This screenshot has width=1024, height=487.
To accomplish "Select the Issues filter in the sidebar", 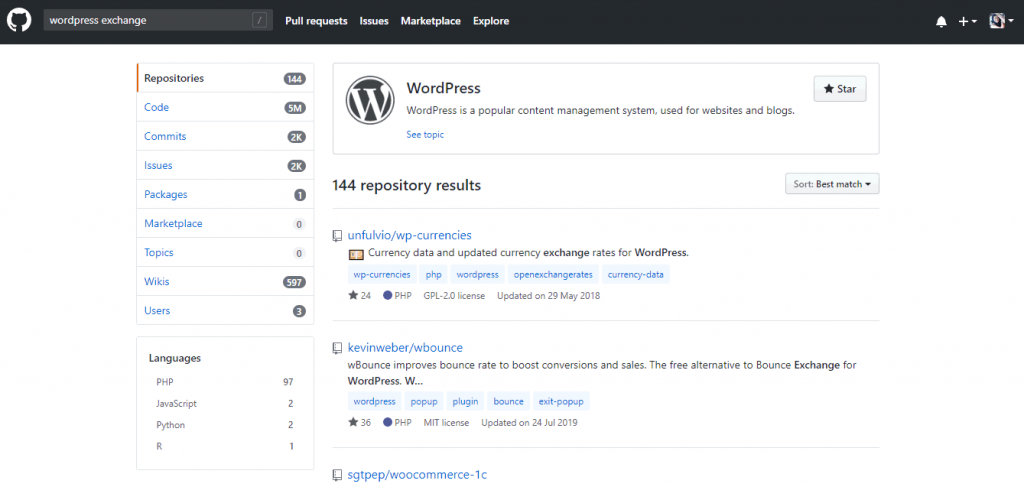I will pyautogui.click(x=225, y=166).
